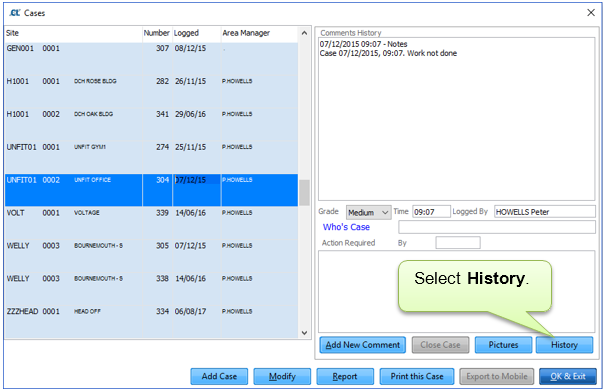Viewport: 605px width, 392px height.
Task: Click the Comments History text area
Action: (x=456, y=119)
